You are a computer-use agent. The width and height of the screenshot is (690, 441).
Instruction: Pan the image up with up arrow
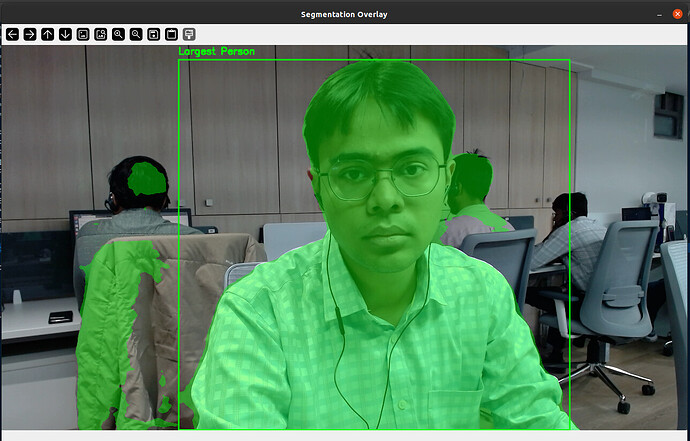pyautogui.click(x=47, y=34)
